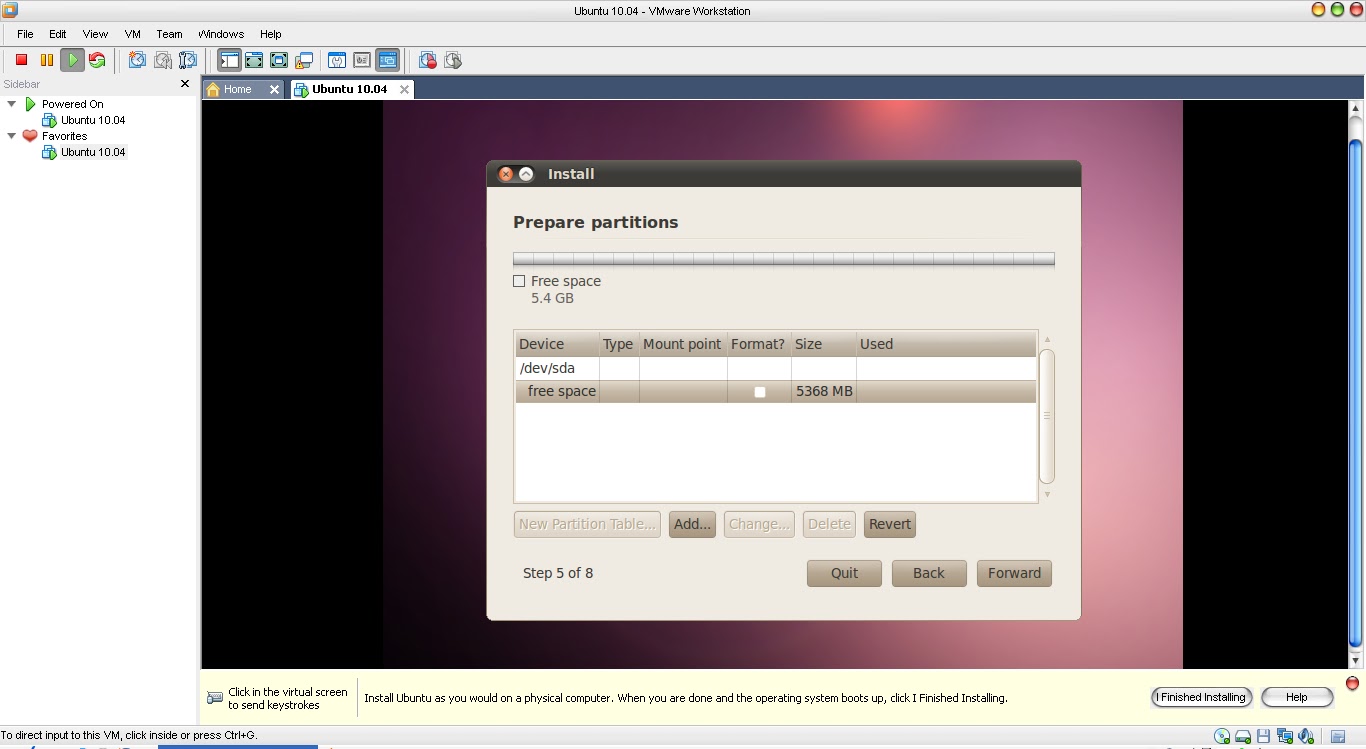
Task: Show the VM summary view
Action: pos(337,60)
